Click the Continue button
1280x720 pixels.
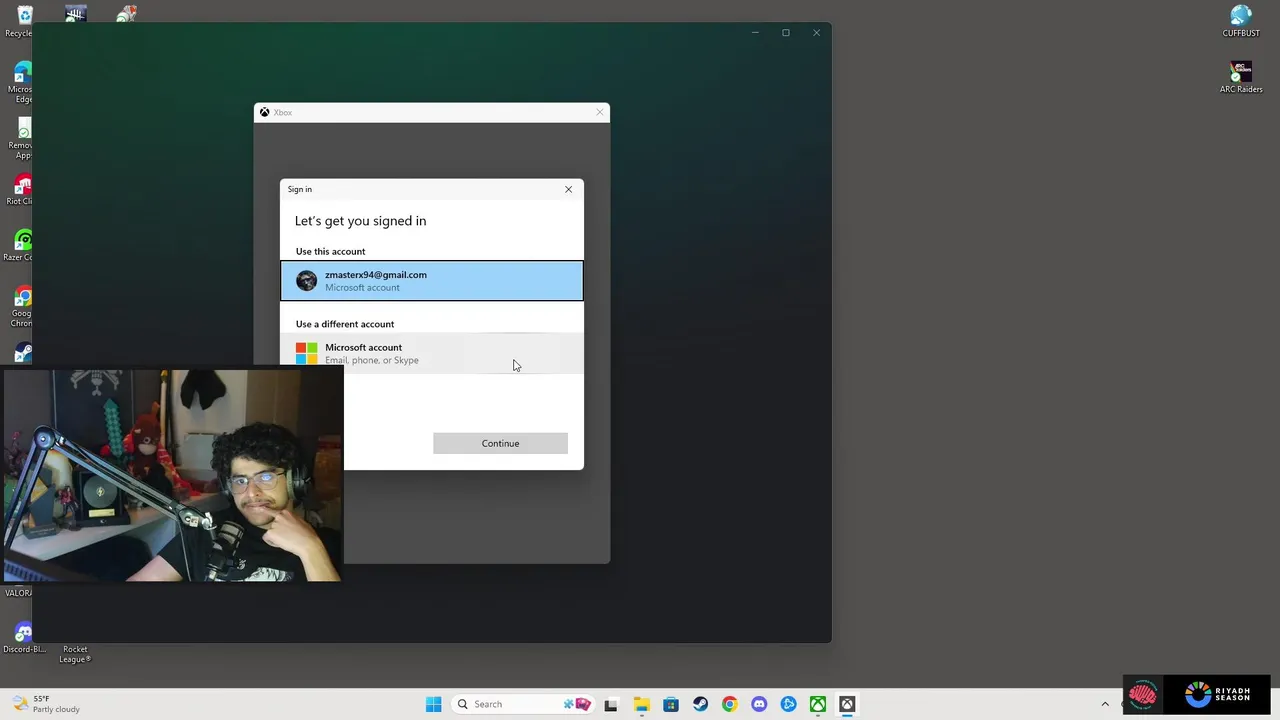click(500, 443)
